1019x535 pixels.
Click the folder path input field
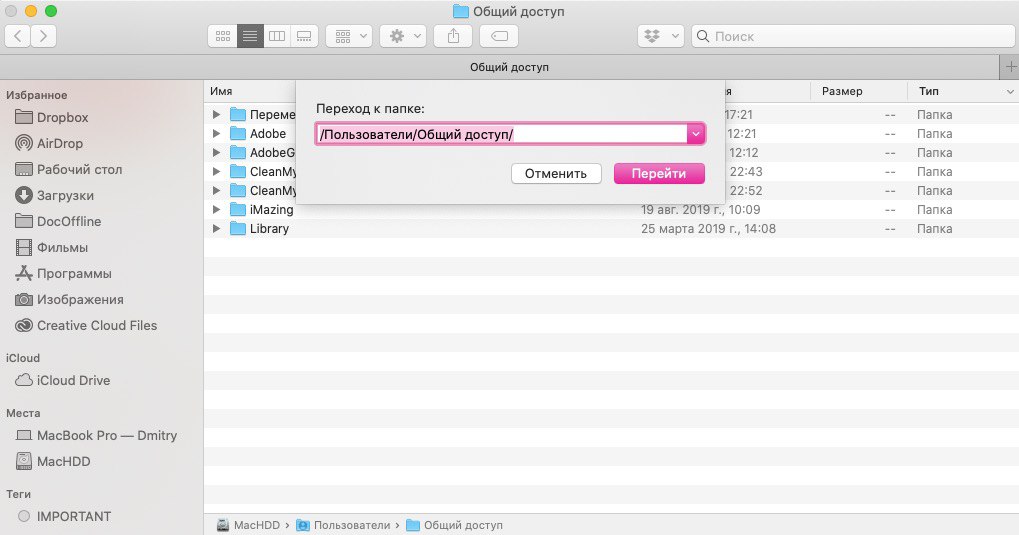pyautogui.click(x=500, y=134)
